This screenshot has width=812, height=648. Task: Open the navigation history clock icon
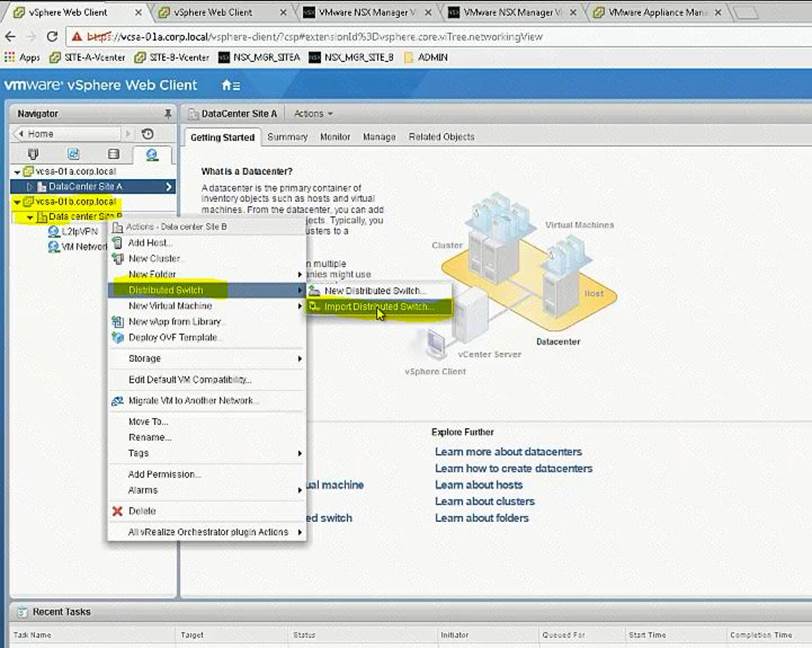tap(148, 134)
